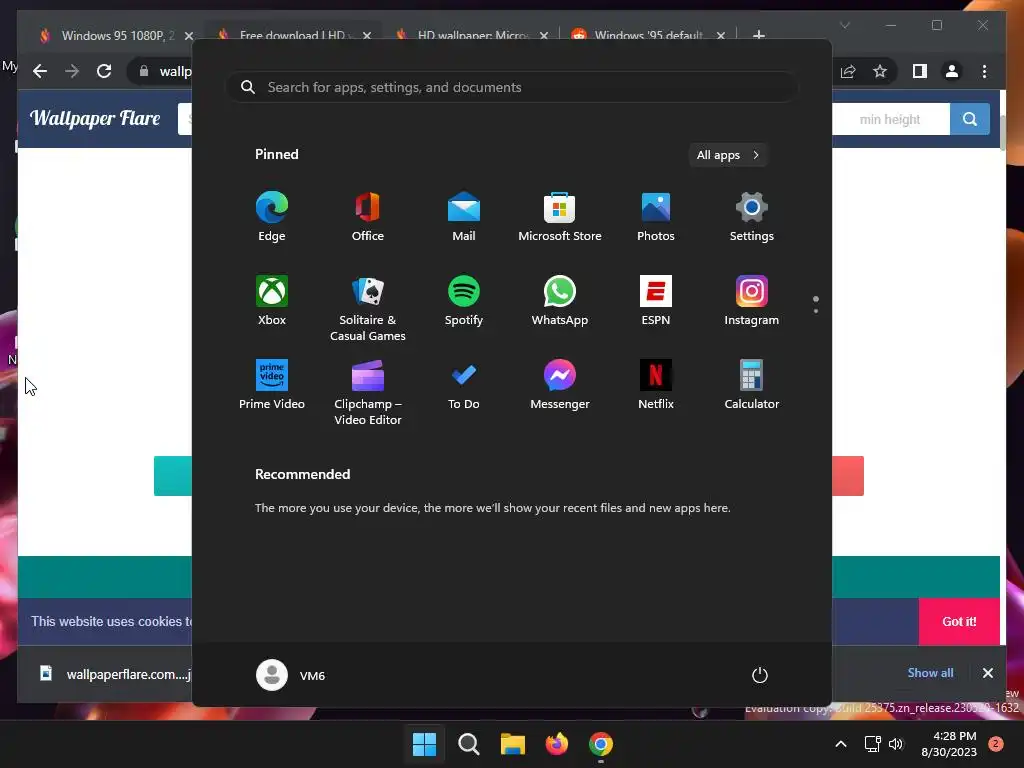Switch to the Windows '95 default tab
1024x768 pixels.
pyautogui.click(x=648, y=35)
